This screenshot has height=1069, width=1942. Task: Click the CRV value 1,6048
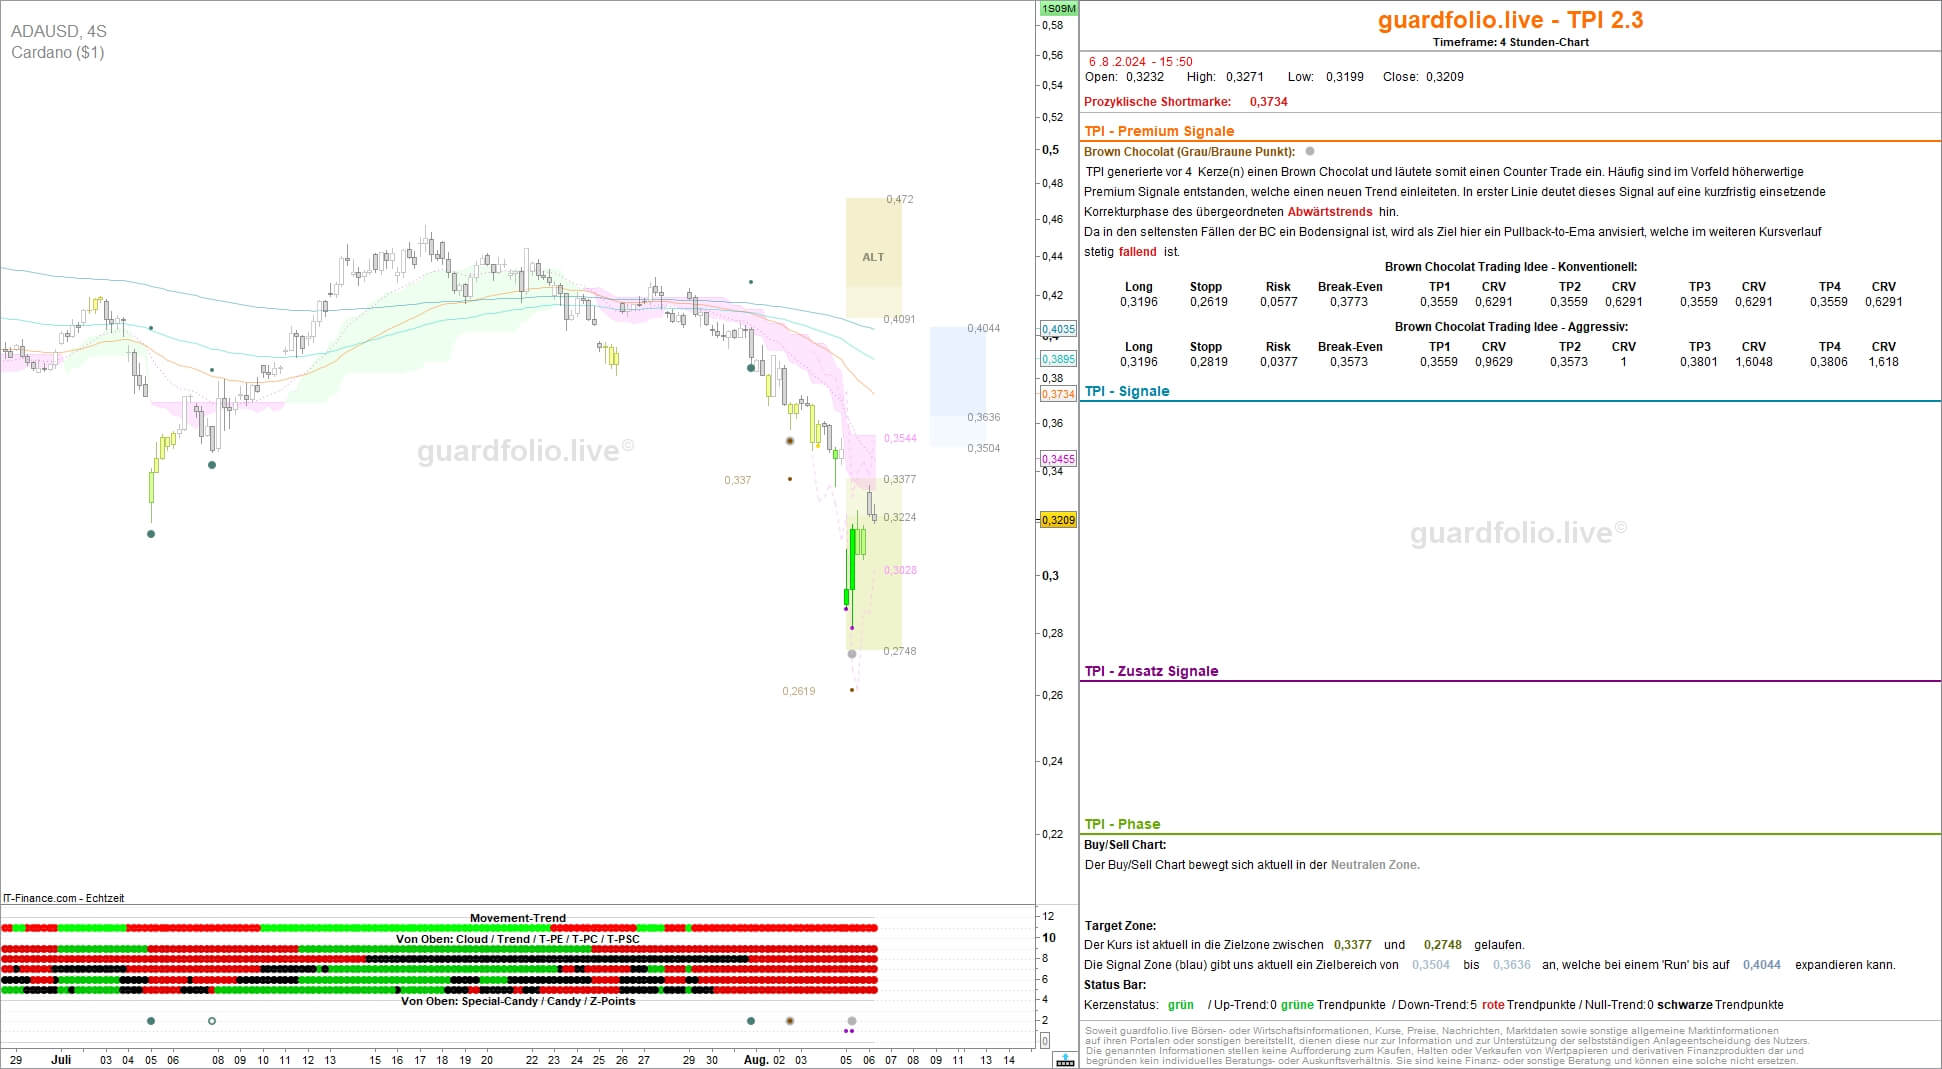click(x=1754, y=362)
